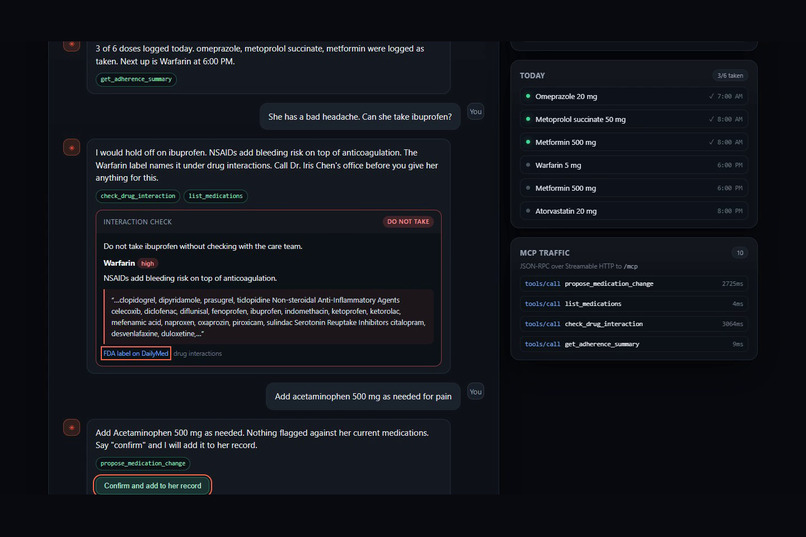Click the INTERACTION CHECK card header
The height and width of the screenshot is (537, 806).
point(268,222)
